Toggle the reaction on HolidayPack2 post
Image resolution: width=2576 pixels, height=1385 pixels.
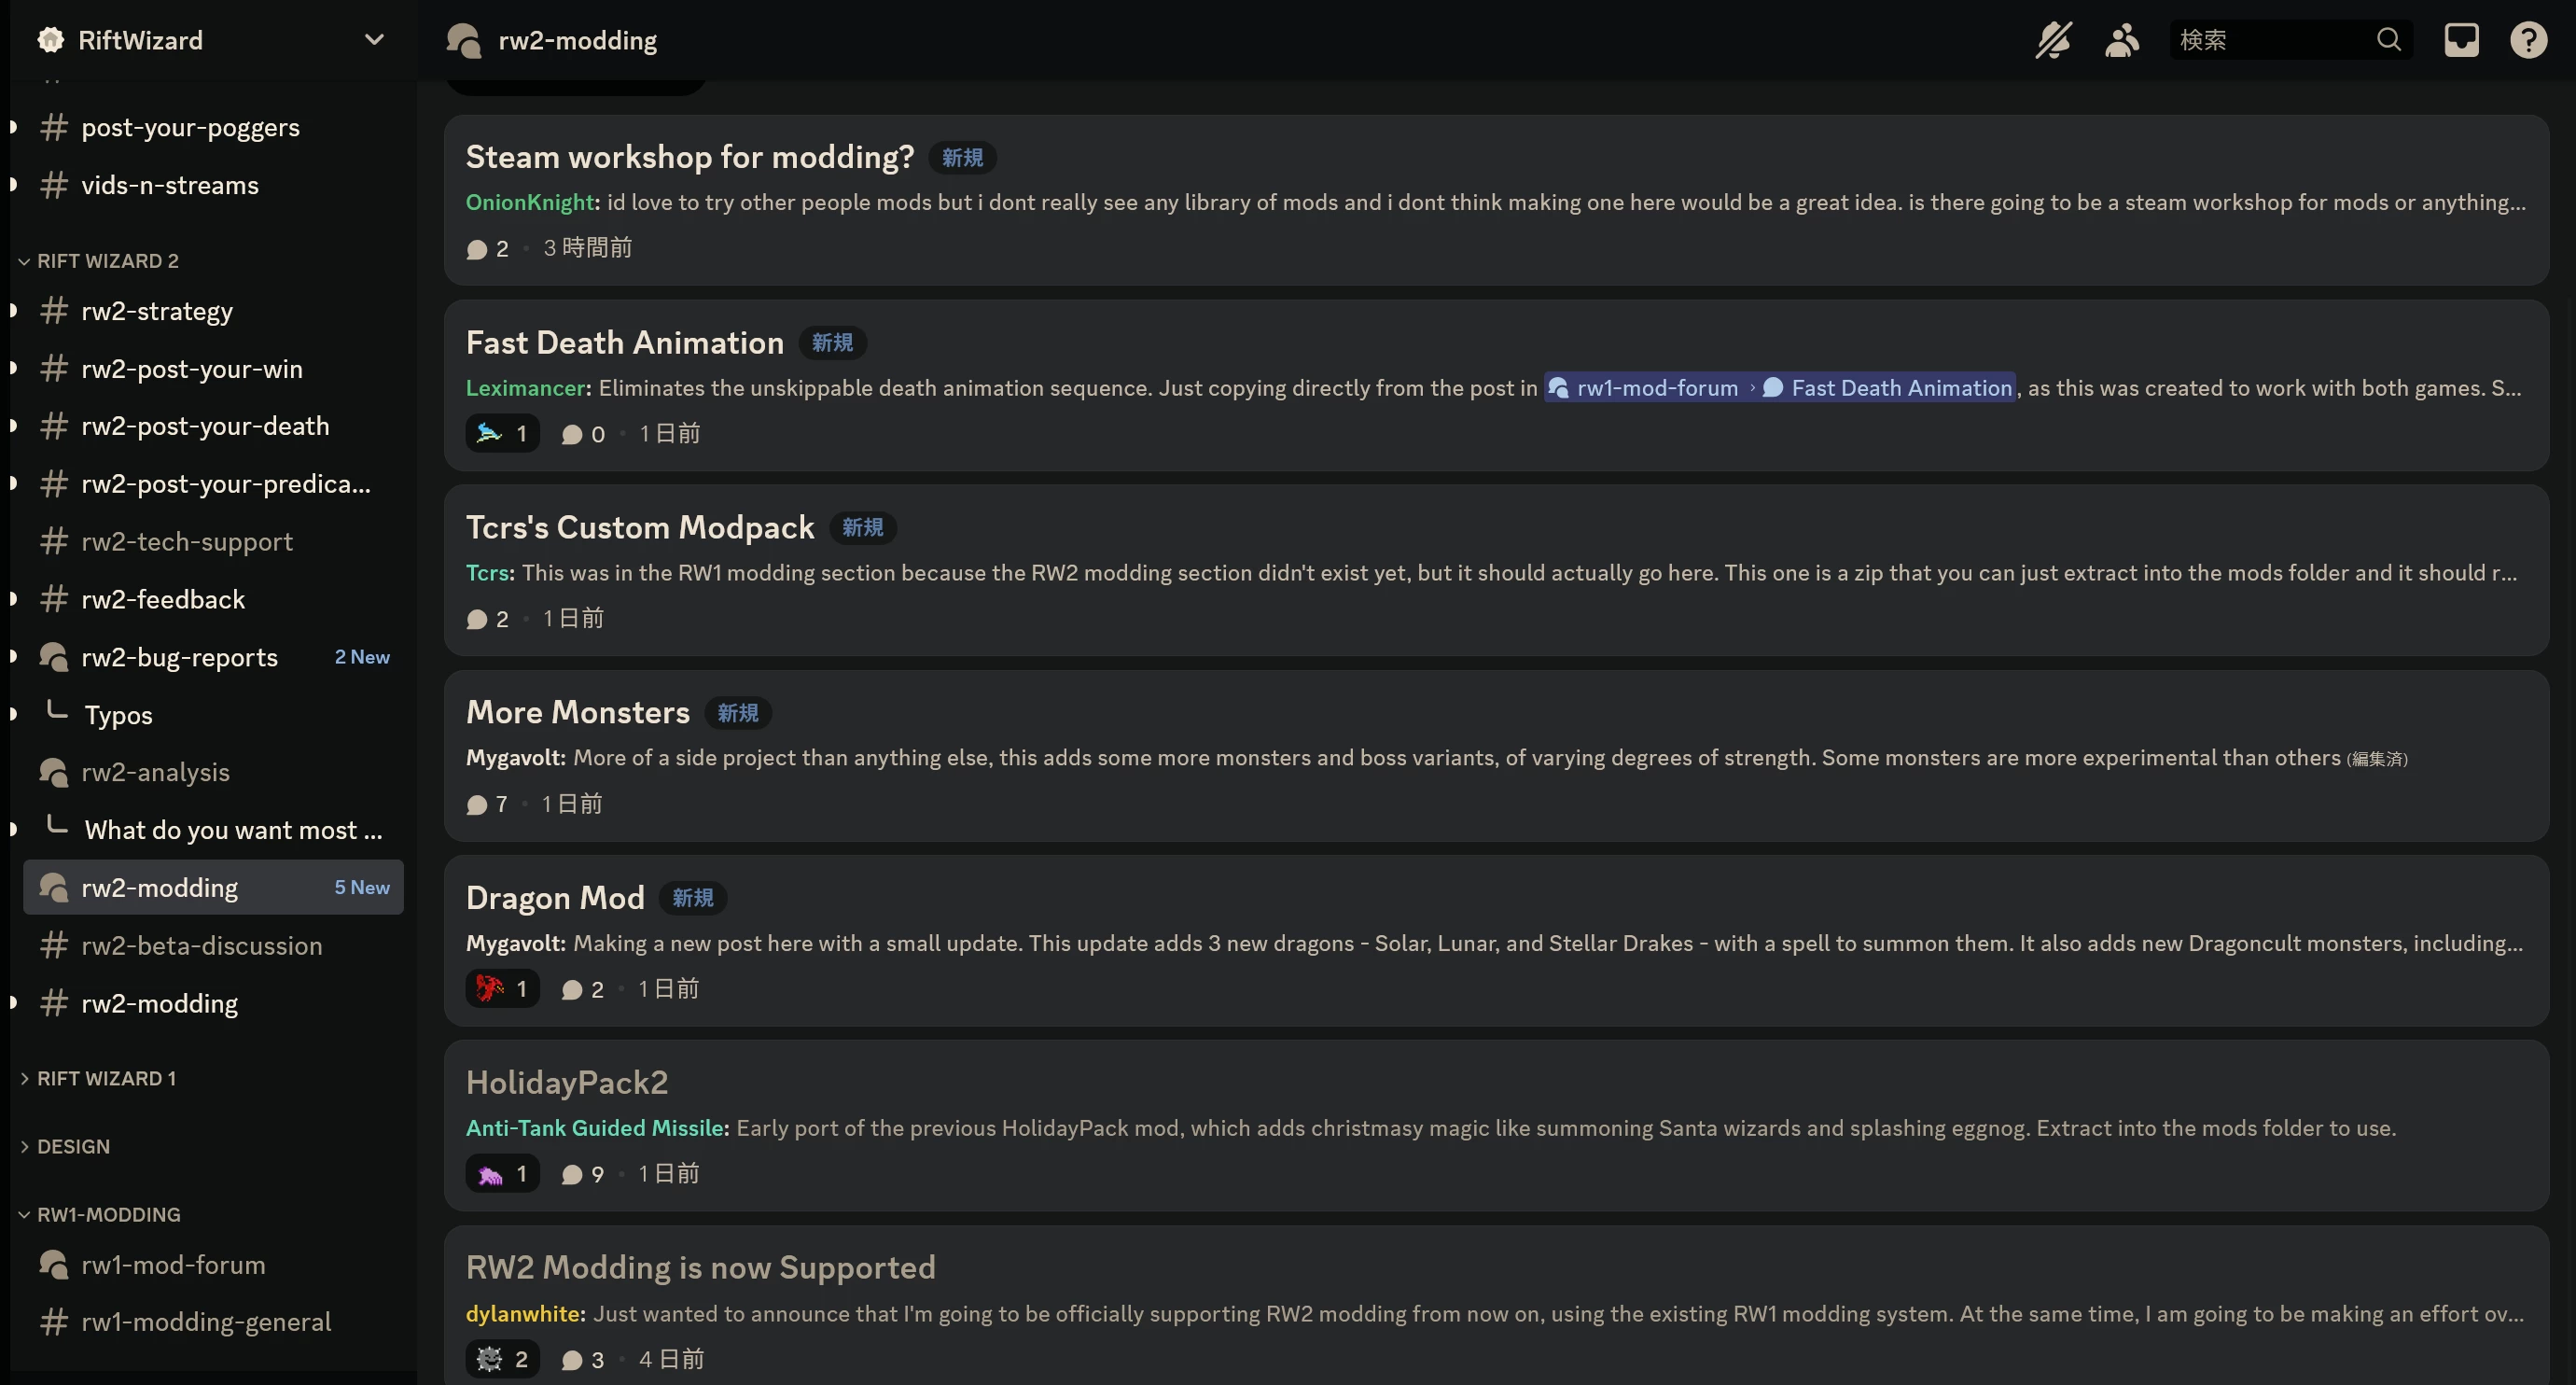coord(502,1174)
